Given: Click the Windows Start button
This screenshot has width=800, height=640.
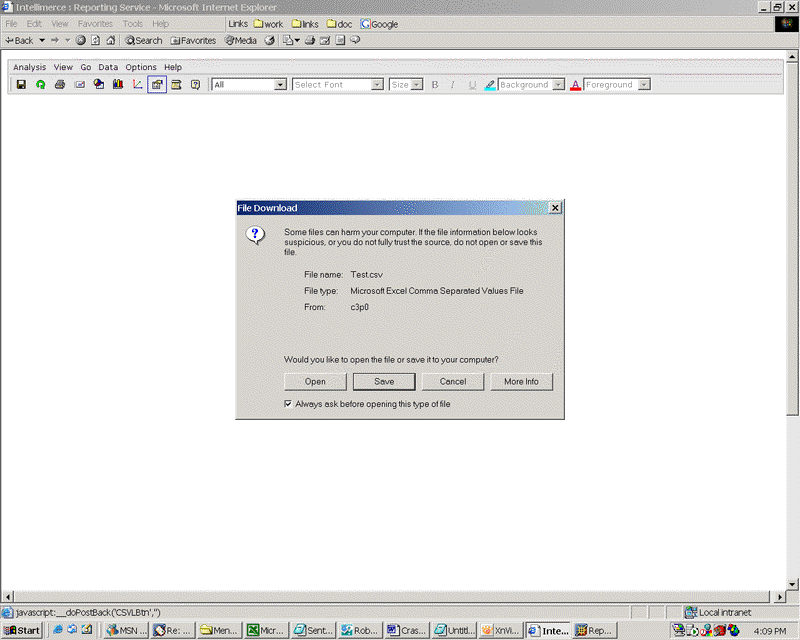Looking at the screenshot, I should tap(22, 630).
